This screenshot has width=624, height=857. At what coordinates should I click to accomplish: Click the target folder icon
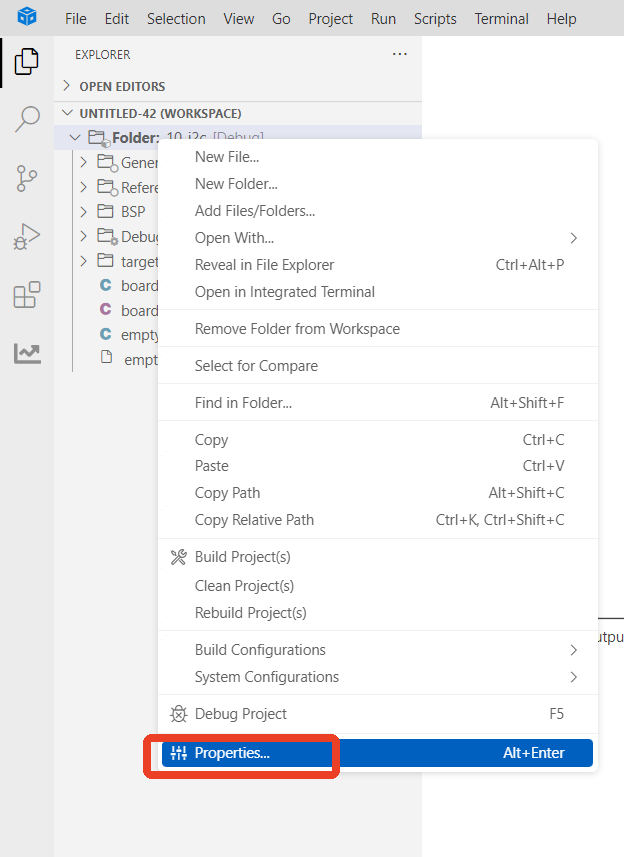(105, 260)
